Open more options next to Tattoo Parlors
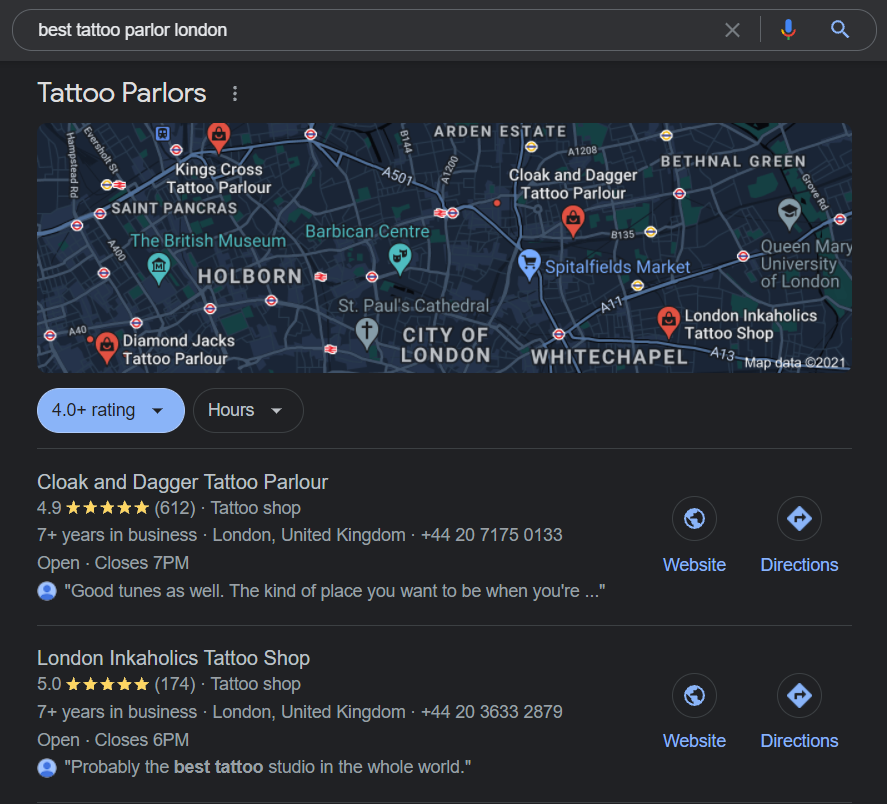 point(235,93)
